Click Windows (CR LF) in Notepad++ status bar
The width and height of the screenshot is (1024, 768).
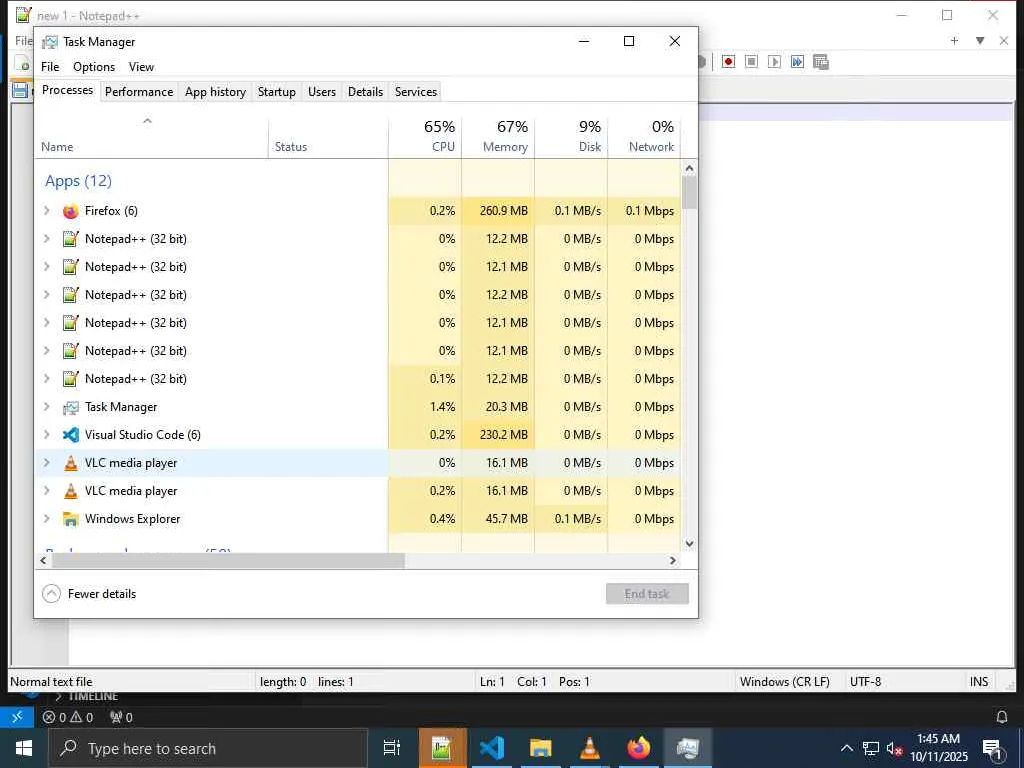(784, 682)
